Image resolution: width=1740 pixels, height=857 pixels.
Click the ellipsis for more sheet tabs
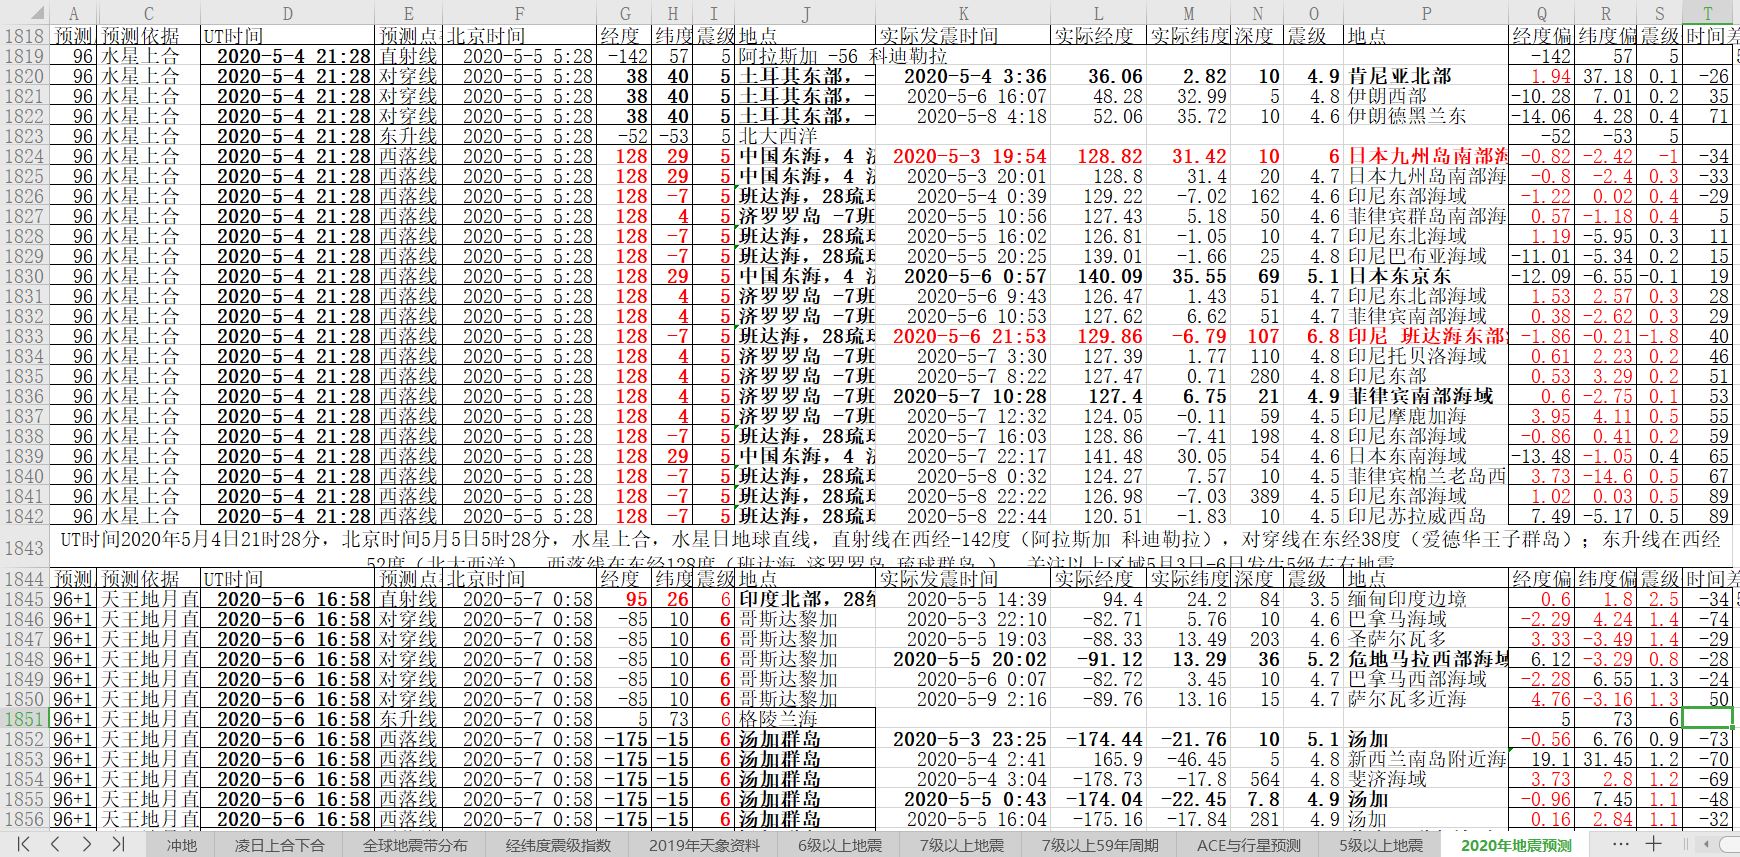(x=1619, y=844)
